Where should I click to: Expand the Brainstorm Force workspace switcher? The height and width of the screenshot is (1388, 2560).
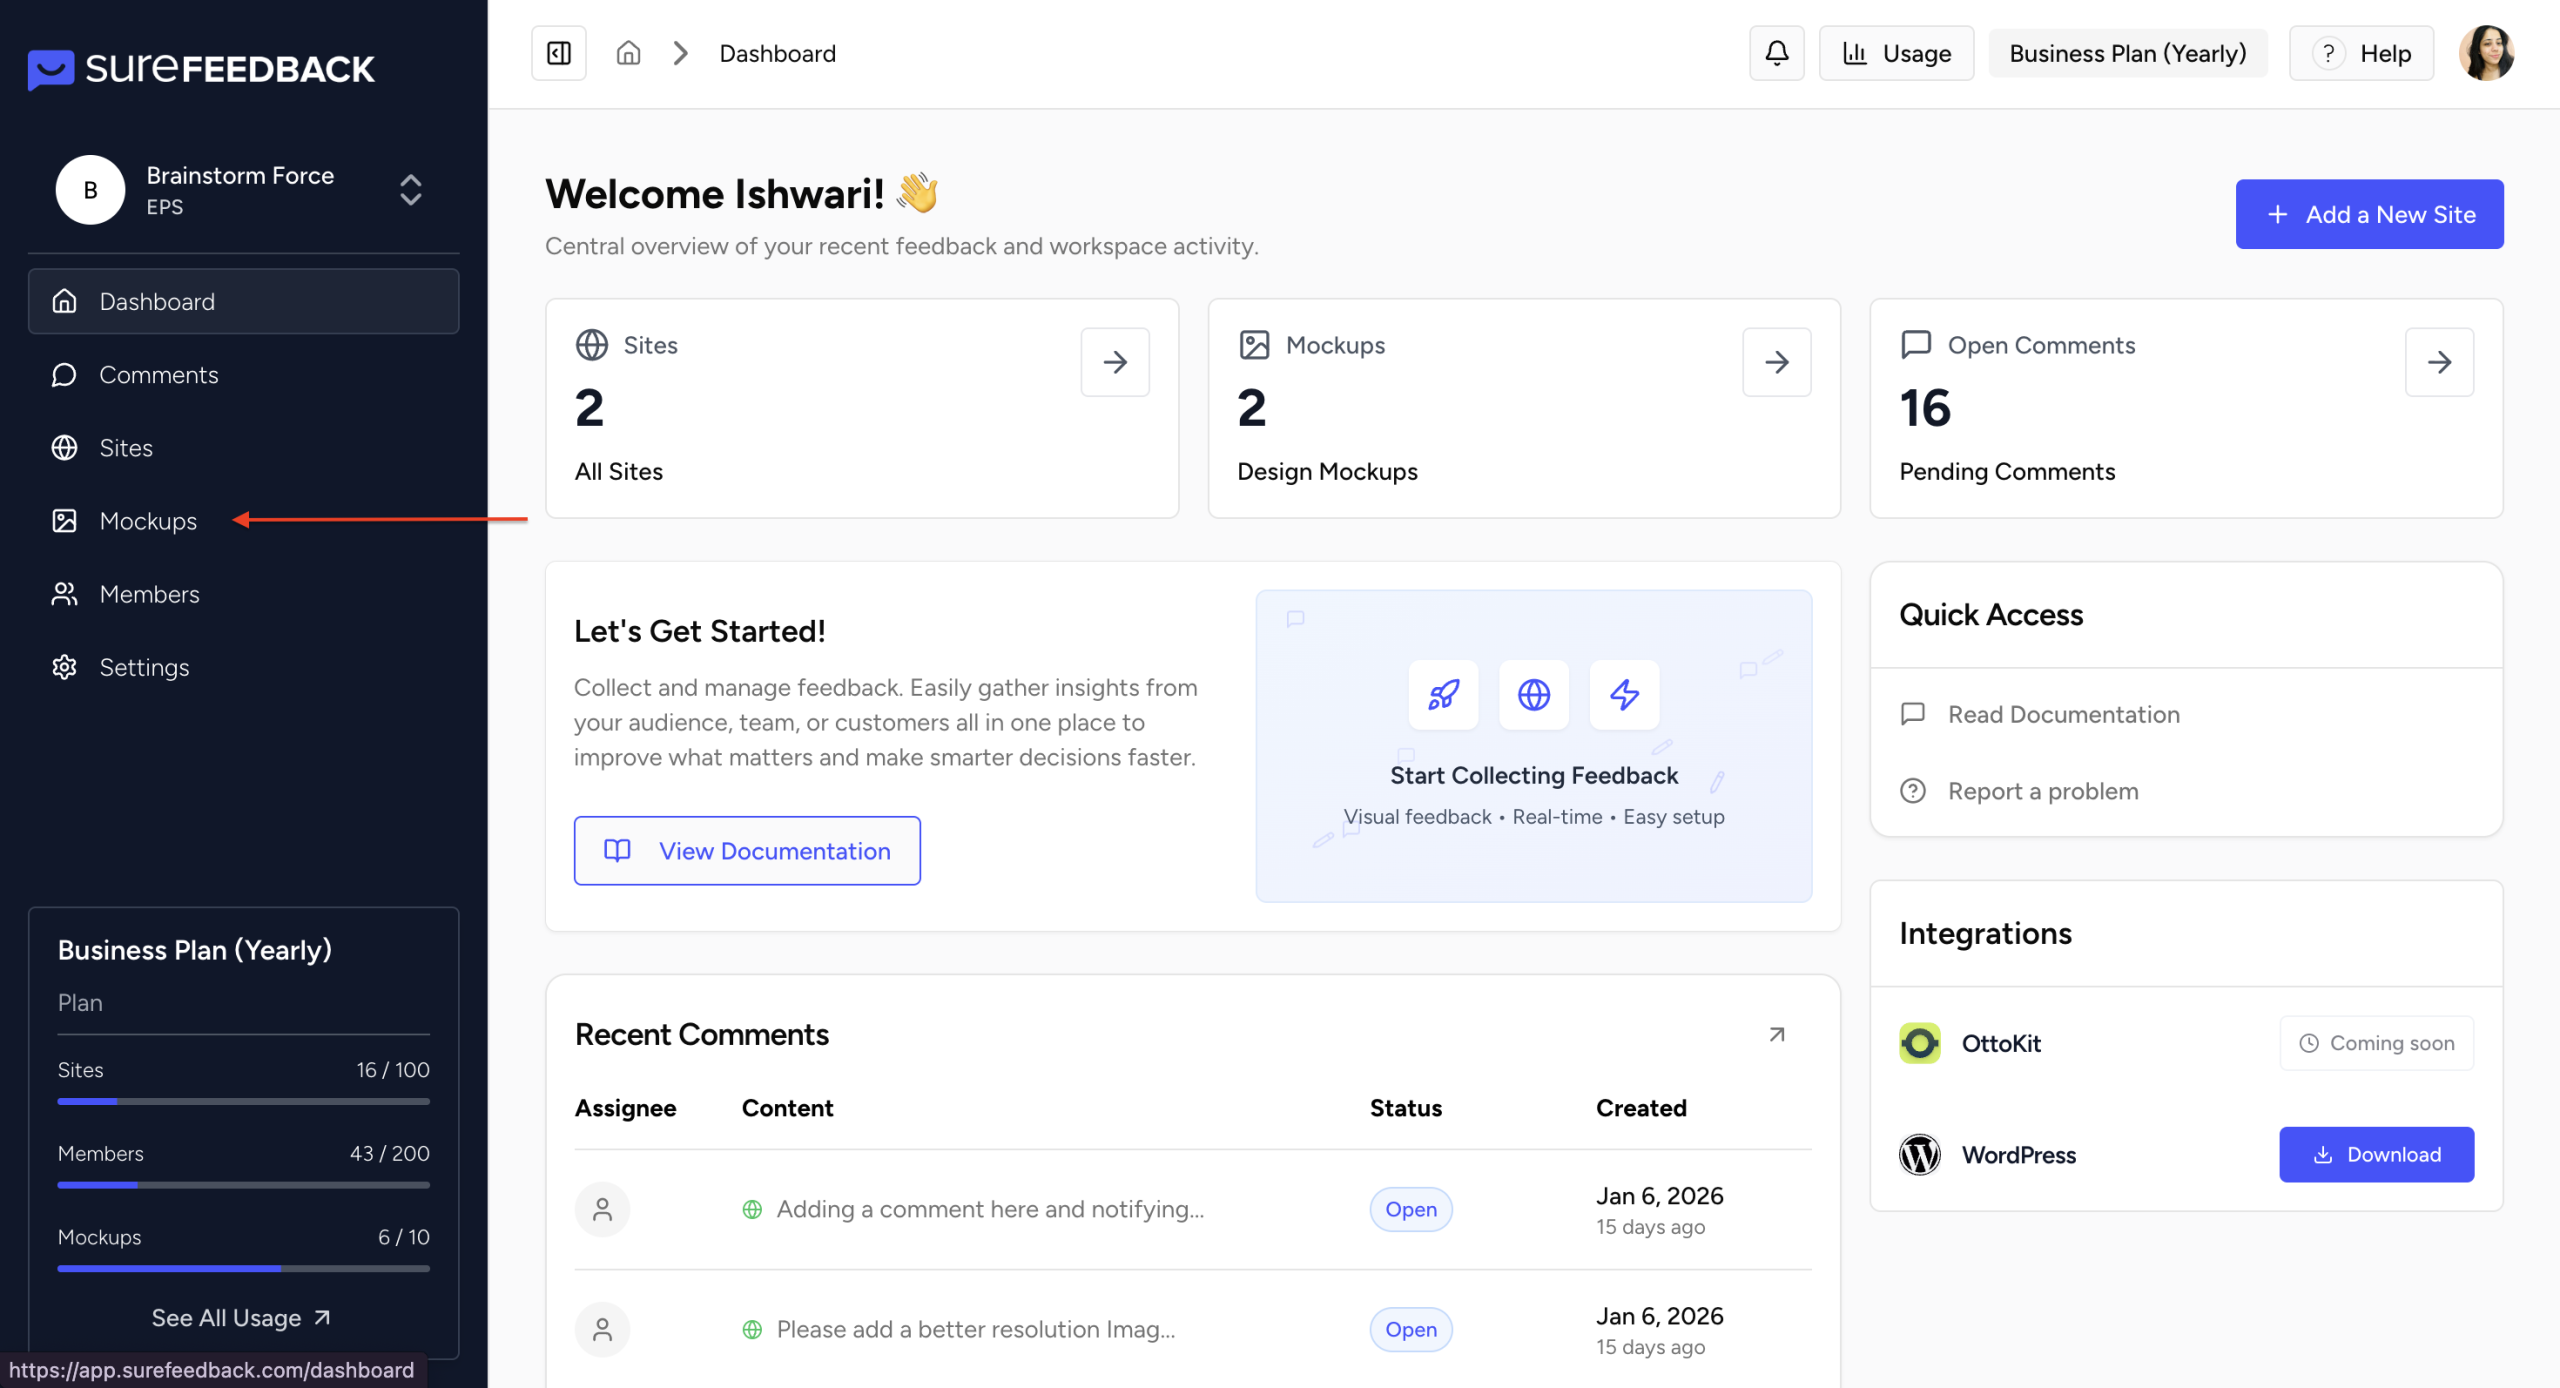(410, 190)
